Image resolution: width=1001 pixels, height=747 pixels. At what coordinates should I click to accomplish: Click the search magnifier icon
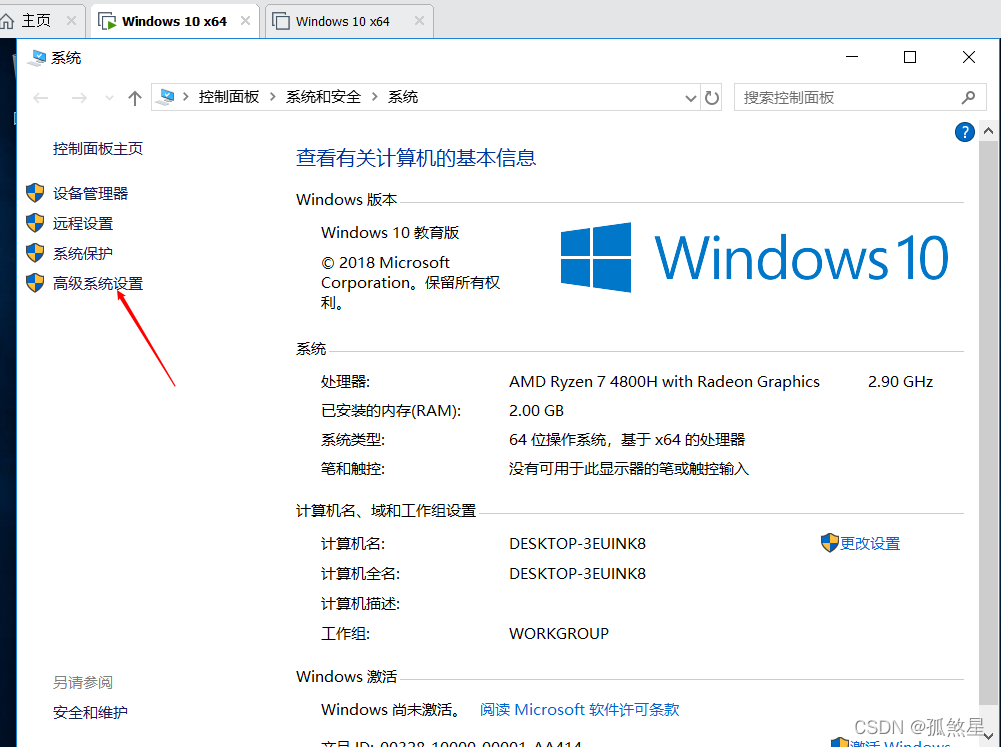coord(968,98)
